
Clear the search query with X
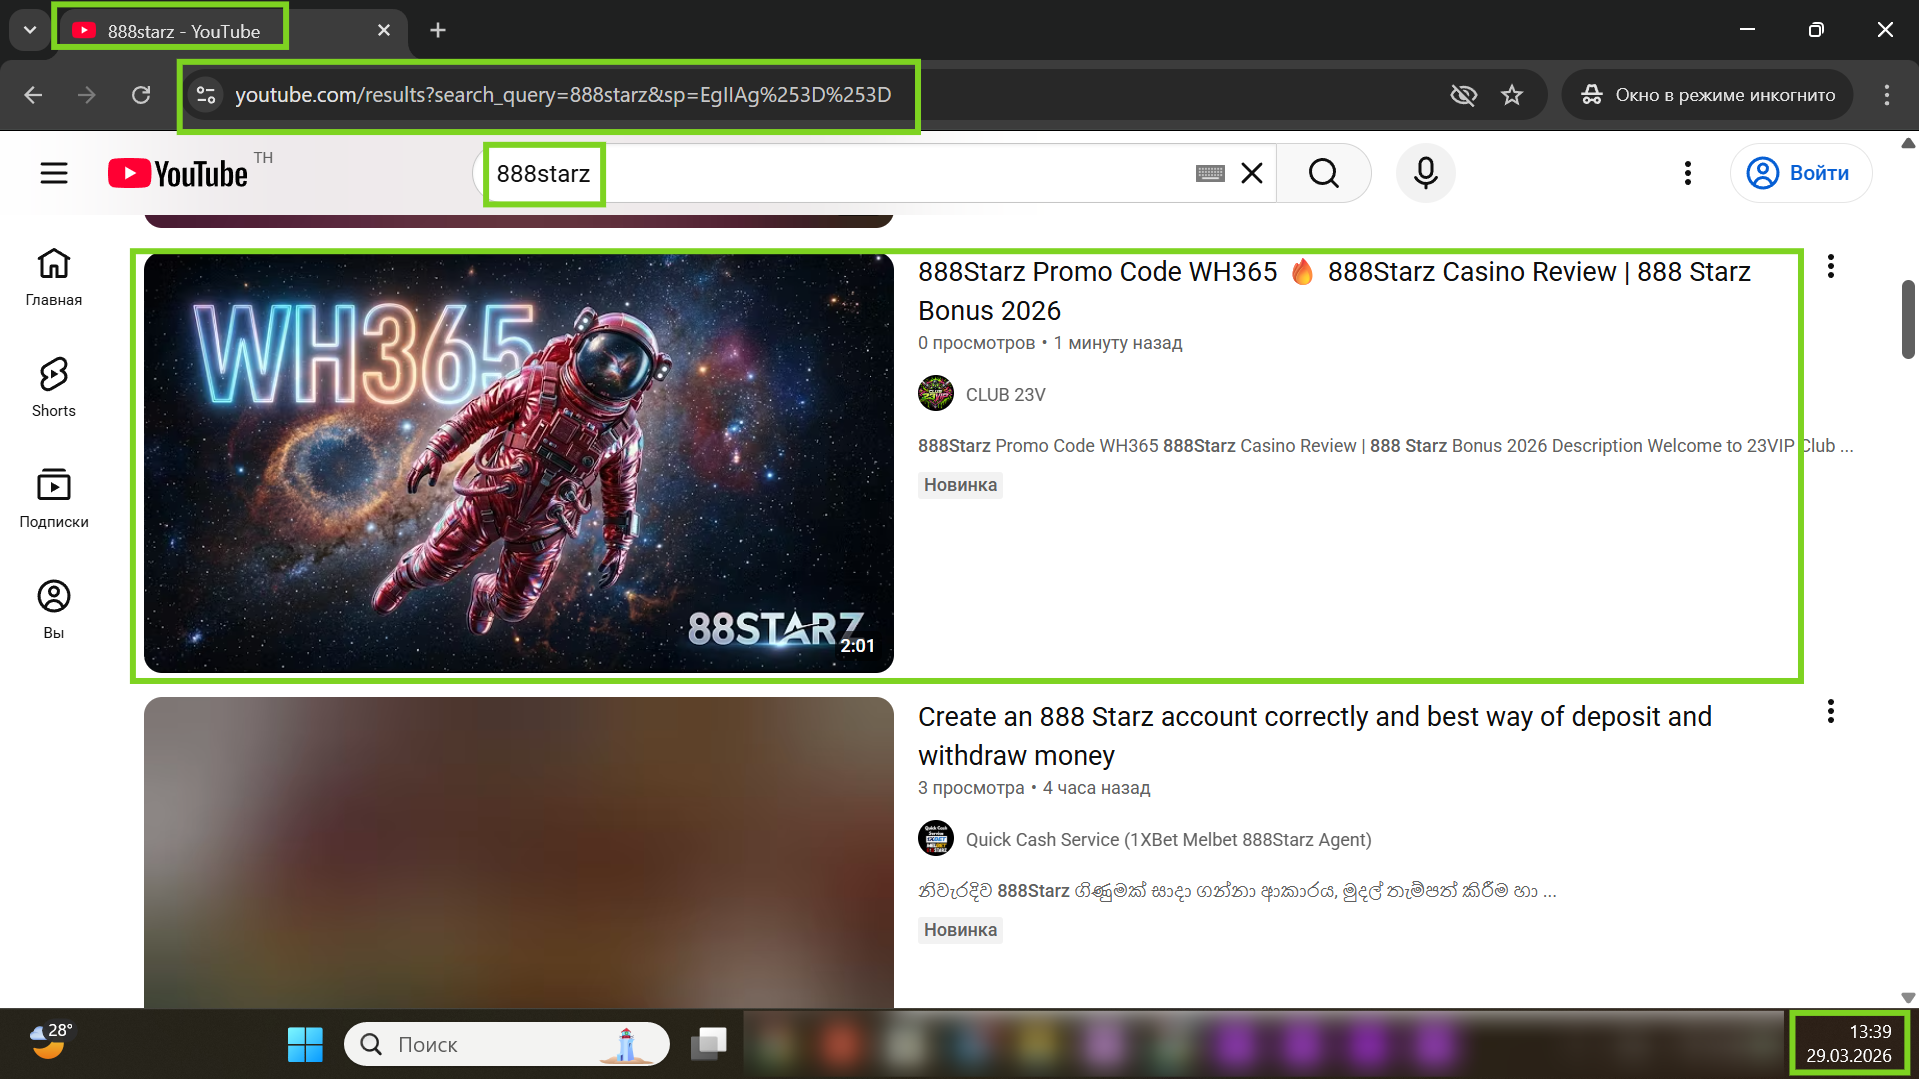1251,173
